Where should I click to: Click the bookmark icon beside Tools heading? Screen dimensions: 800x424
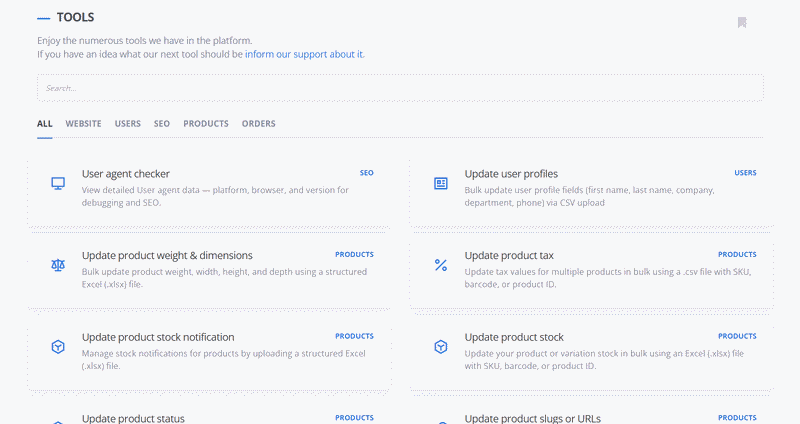(x=742, y=22)
